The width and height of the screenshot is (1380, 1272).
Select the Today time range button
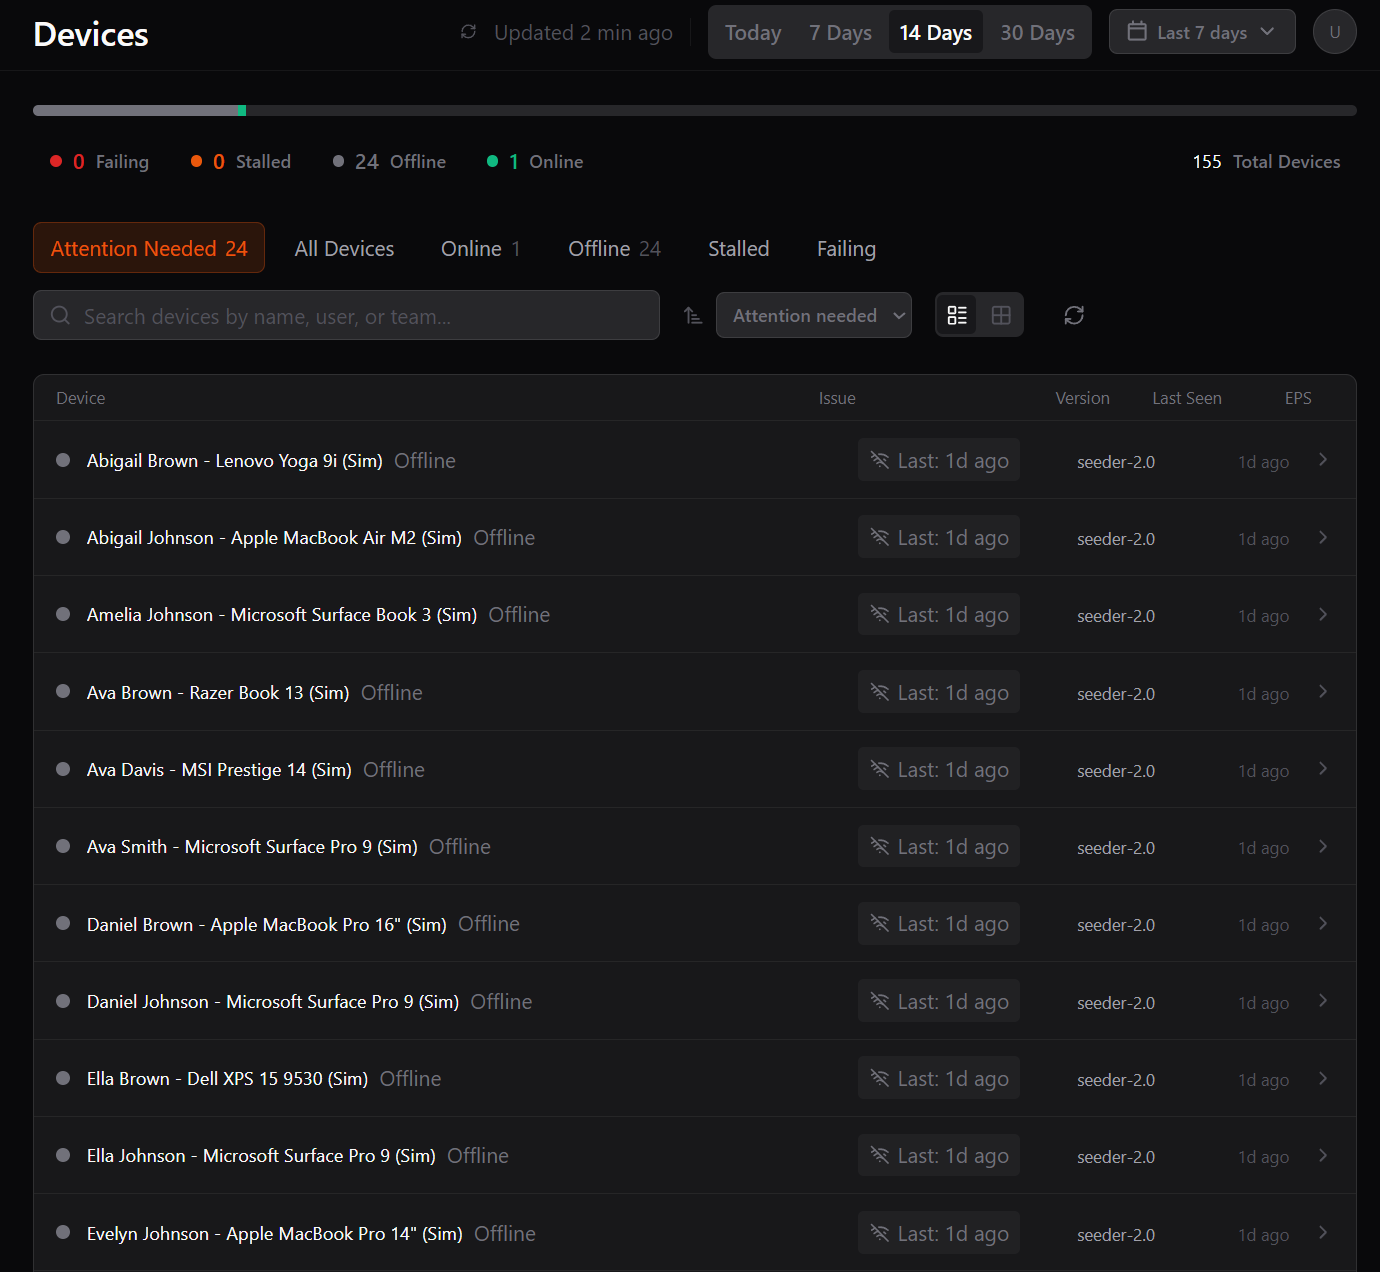pos(753,33)
